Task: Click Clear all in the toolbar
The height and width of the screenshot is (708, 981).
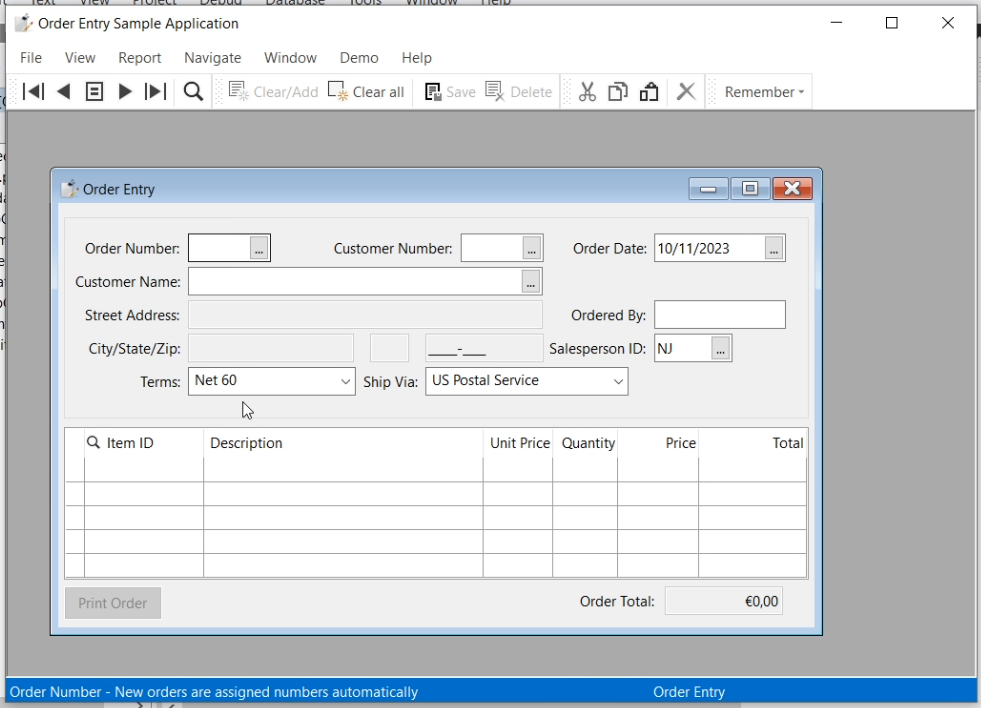Action: point(367,92)
